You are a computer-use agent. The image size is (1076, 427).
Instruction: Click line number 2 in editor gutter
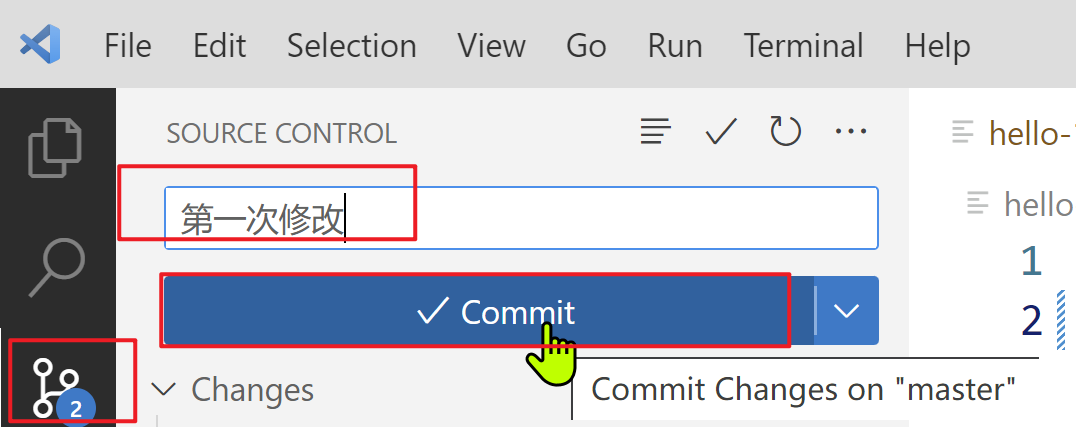(1031, 320)
